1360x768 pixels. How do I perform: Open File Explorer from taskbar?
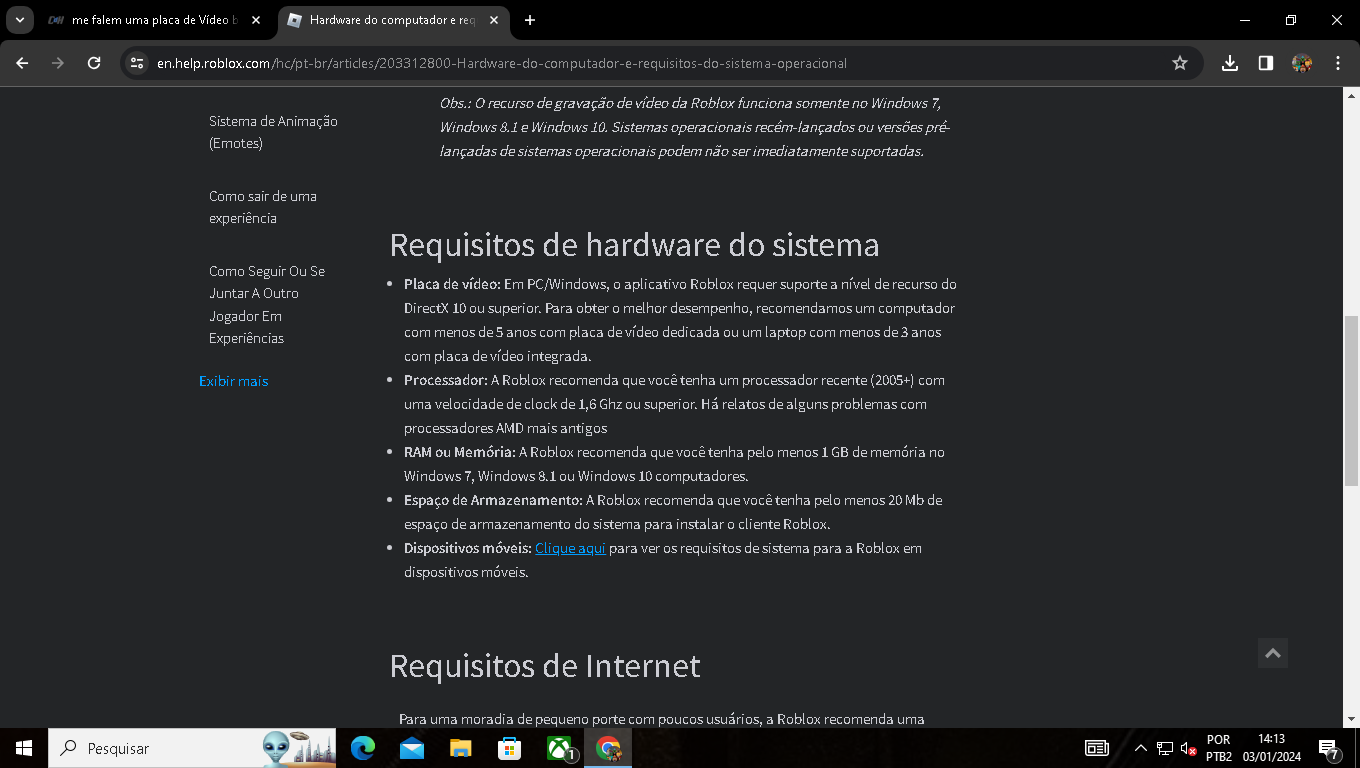click(x=460, y=748)
